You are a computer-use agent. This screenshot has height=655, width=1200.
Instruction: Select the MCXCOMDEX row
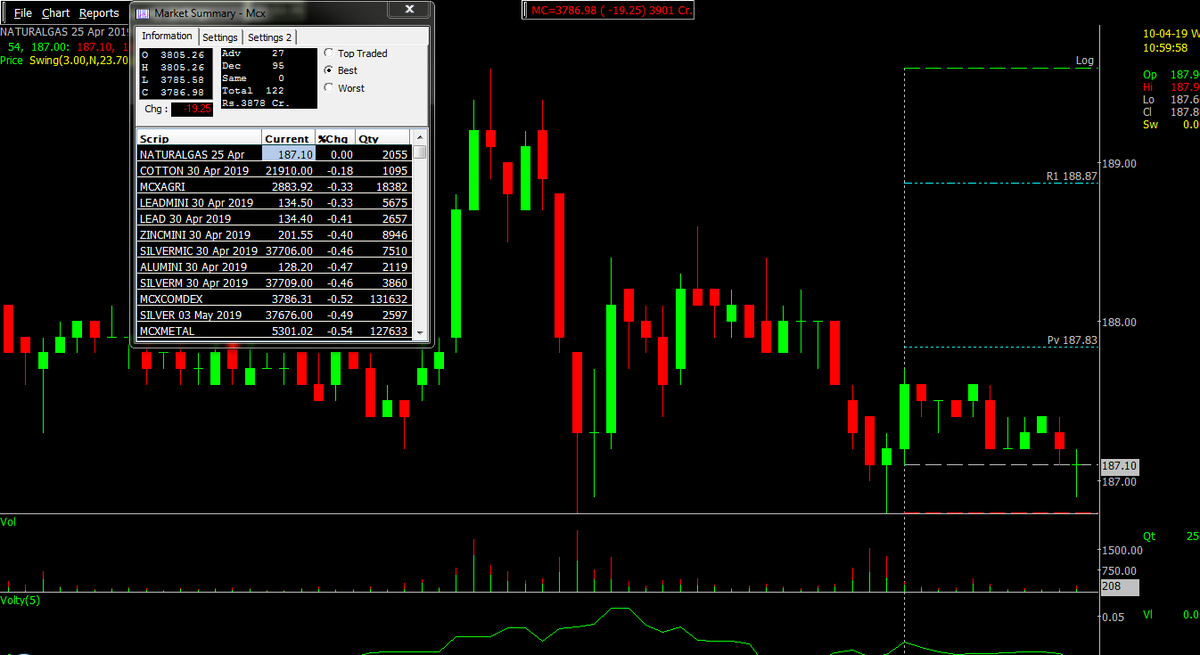pyautogui.click(x=274, y=299)
